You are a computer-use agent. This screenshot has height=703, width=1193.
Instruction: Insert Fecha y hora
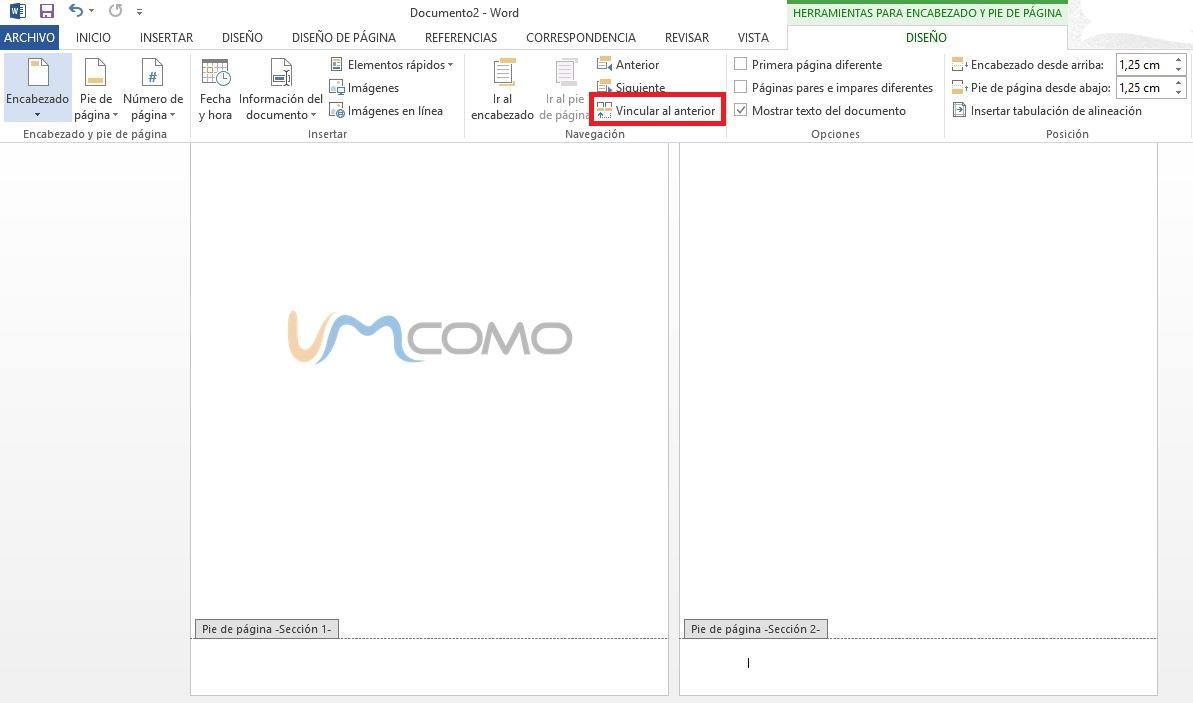point(215,90)
